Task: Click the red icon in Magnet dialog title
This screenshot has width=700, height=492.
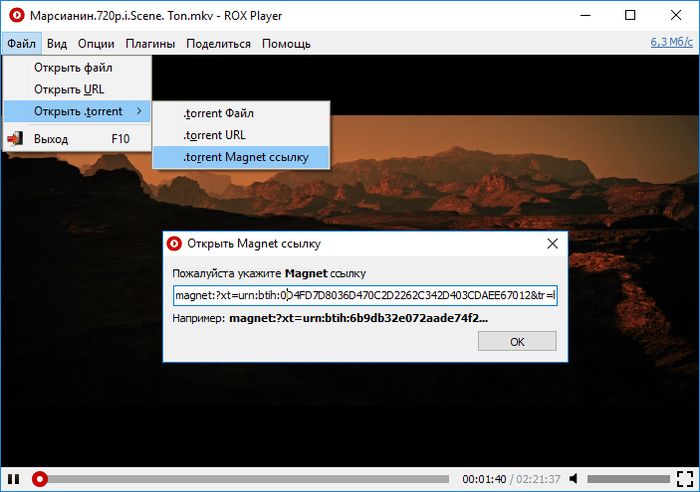Action: [x=174, y=243]
